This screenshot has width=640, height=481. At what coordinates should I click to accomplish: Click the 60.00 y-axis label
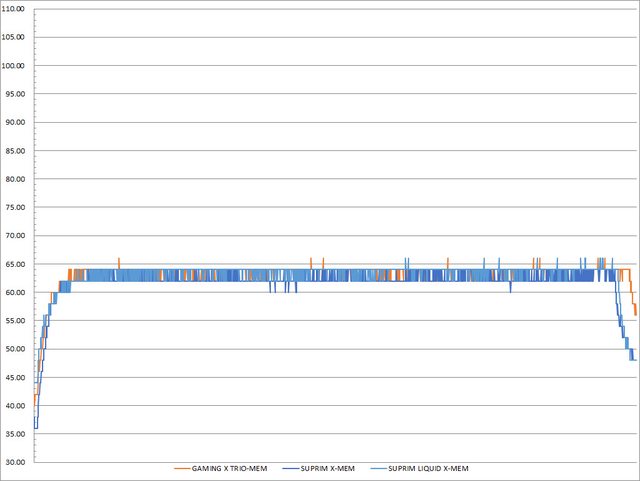pos(18,292)
